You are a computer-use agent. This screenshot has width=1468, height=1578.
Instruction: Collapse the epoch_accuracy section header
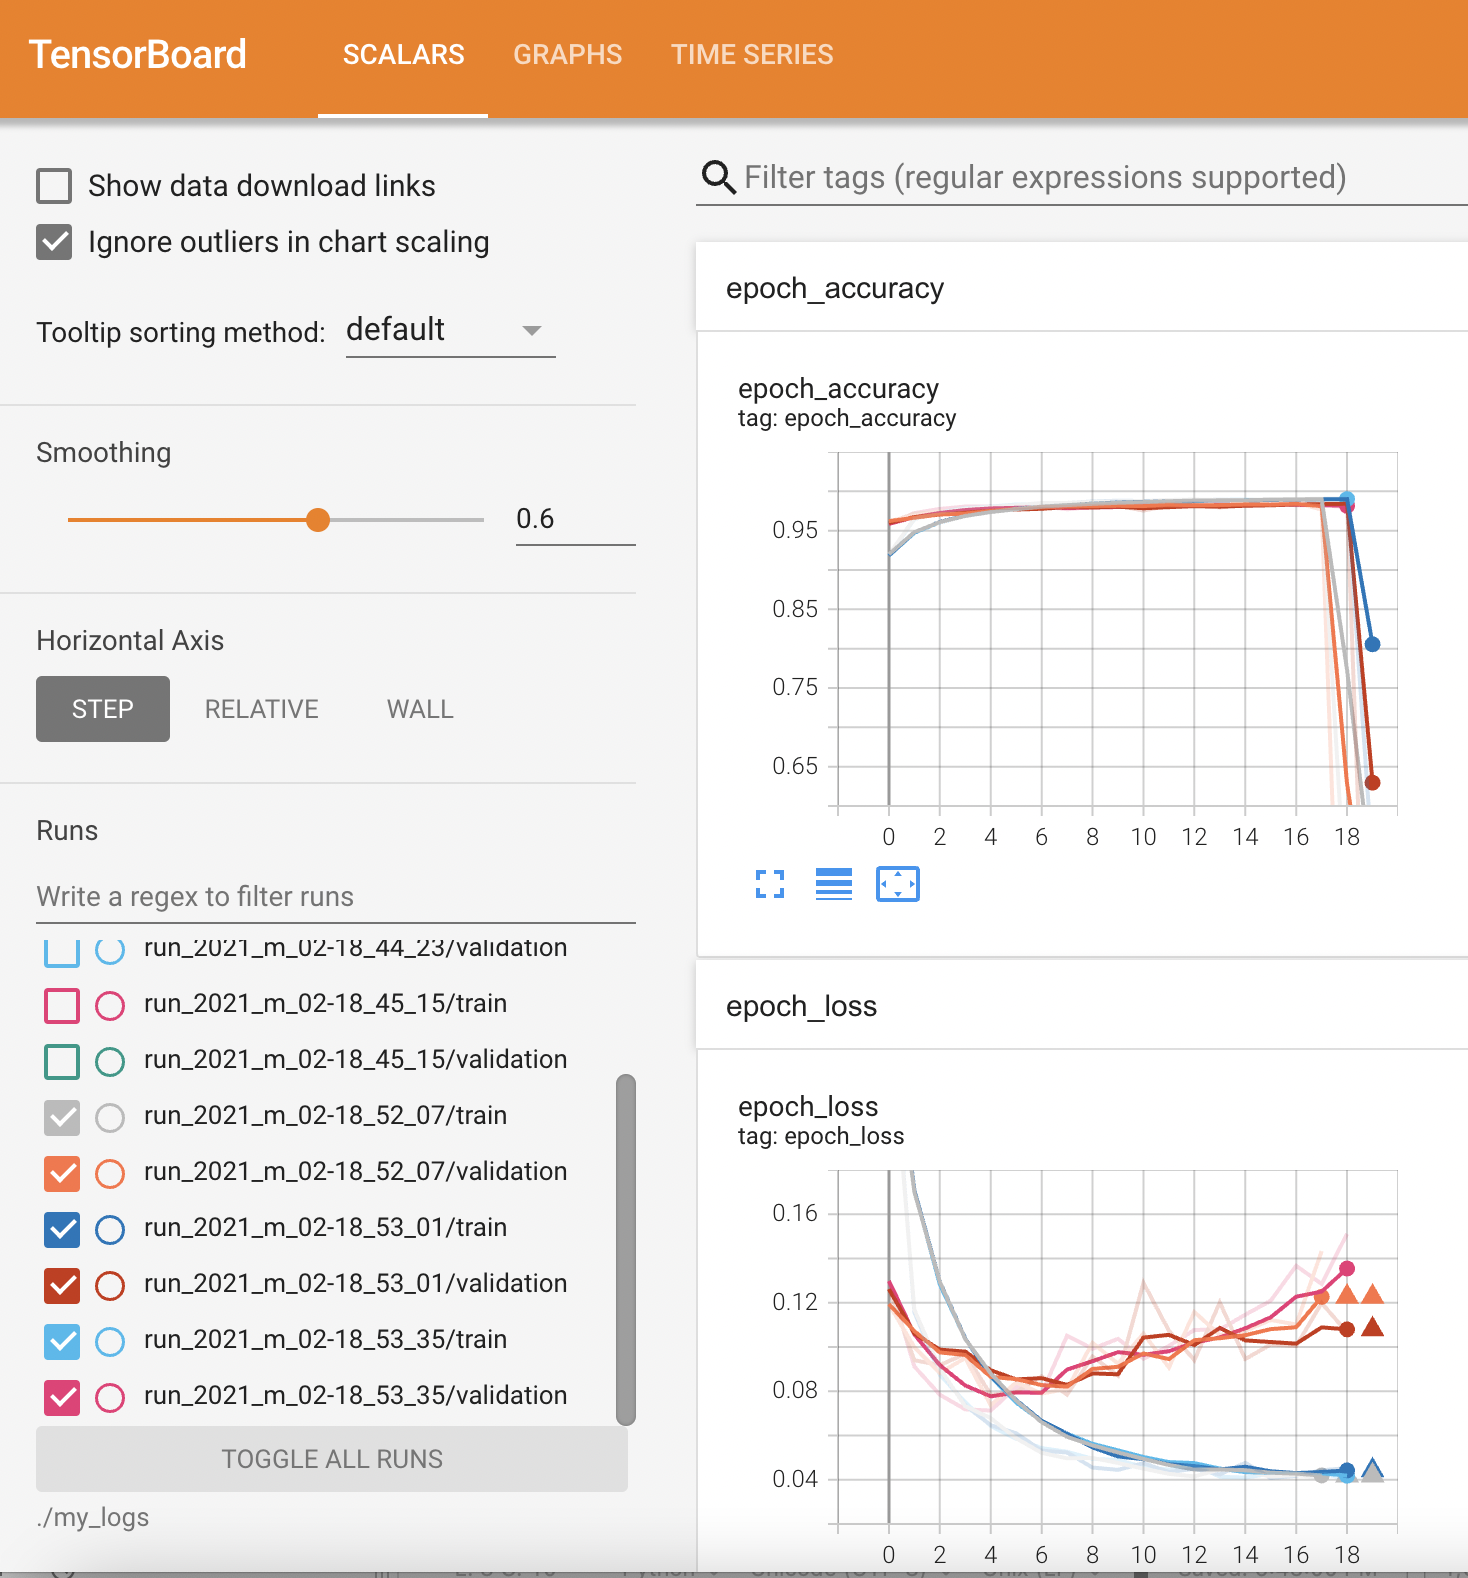coord(834,288)
